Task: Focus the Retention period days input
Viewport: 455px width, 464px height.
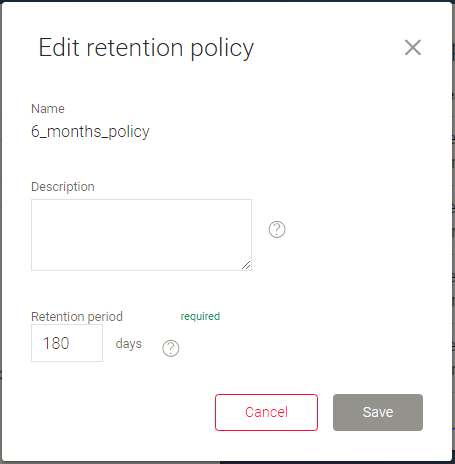Action: 67,343
